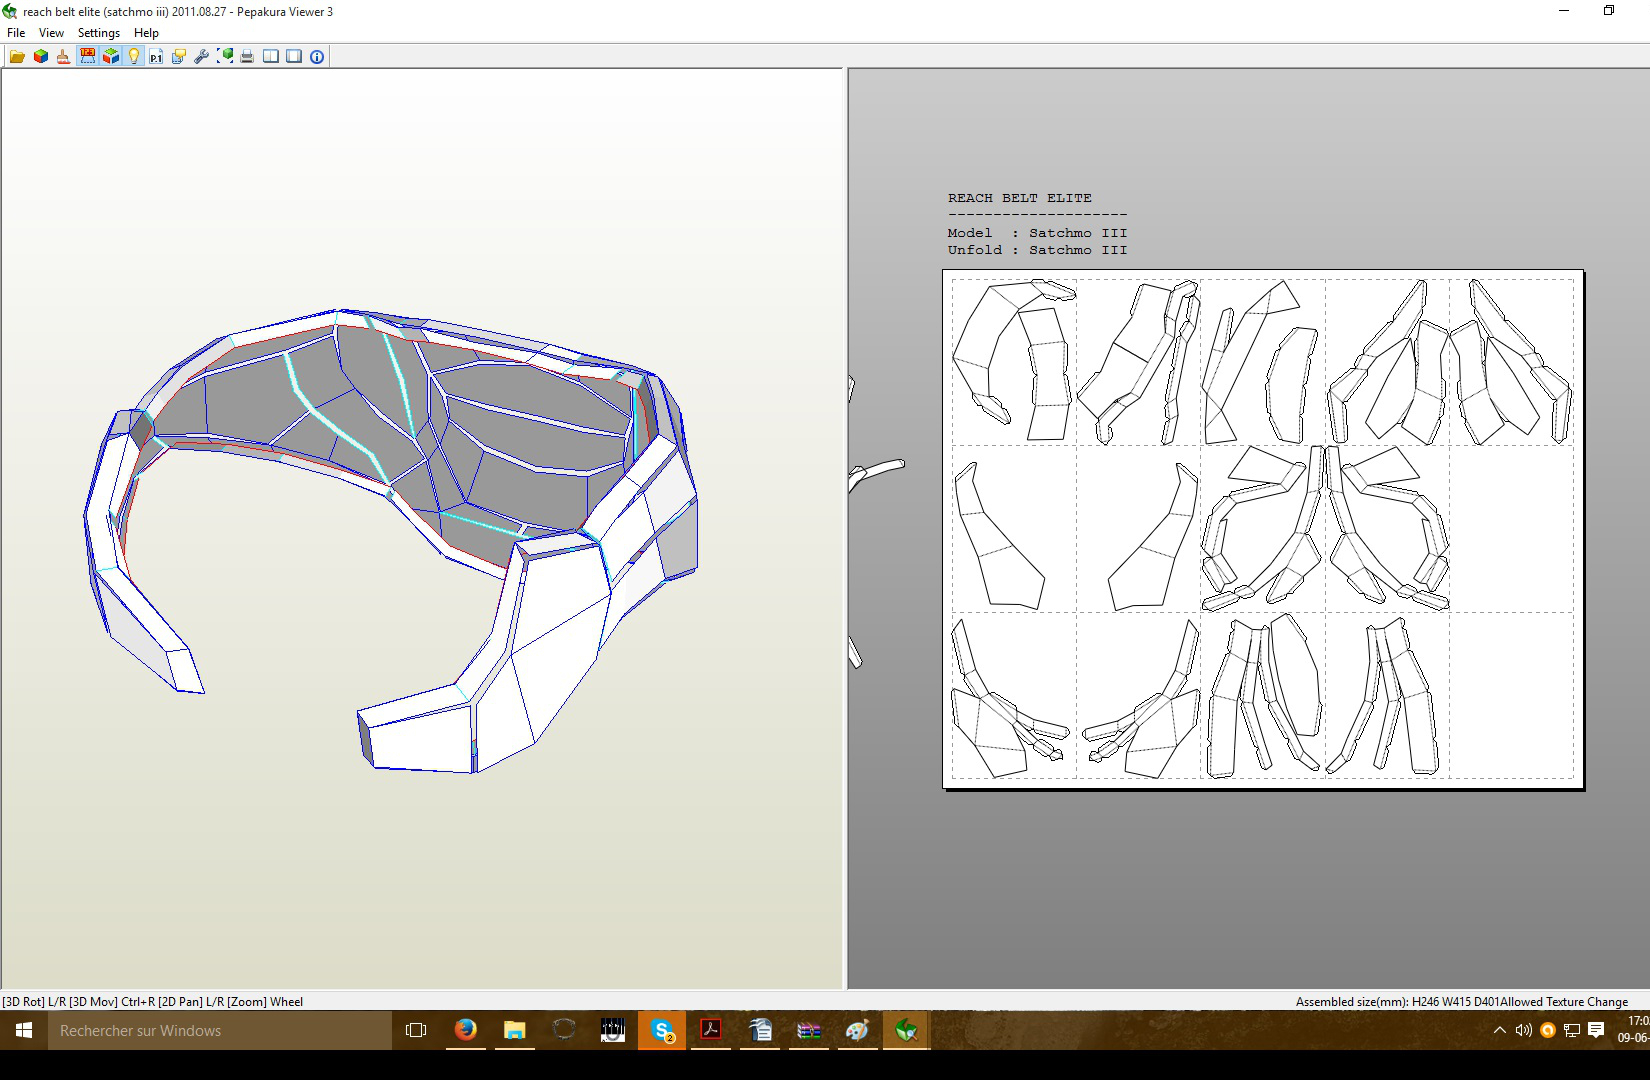
Task: Open File Explorer from the taskbar
Action: (515, 1030)
